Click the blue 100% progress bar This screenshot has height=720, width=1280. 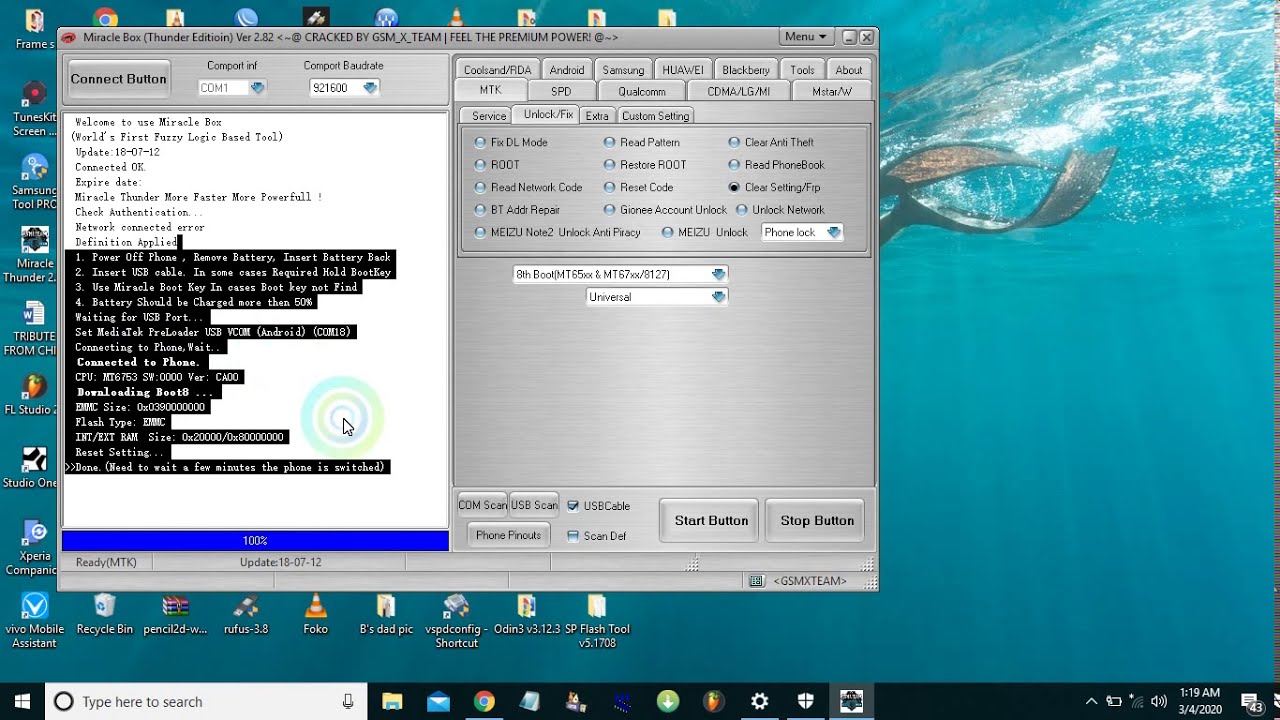pos(255,541)
